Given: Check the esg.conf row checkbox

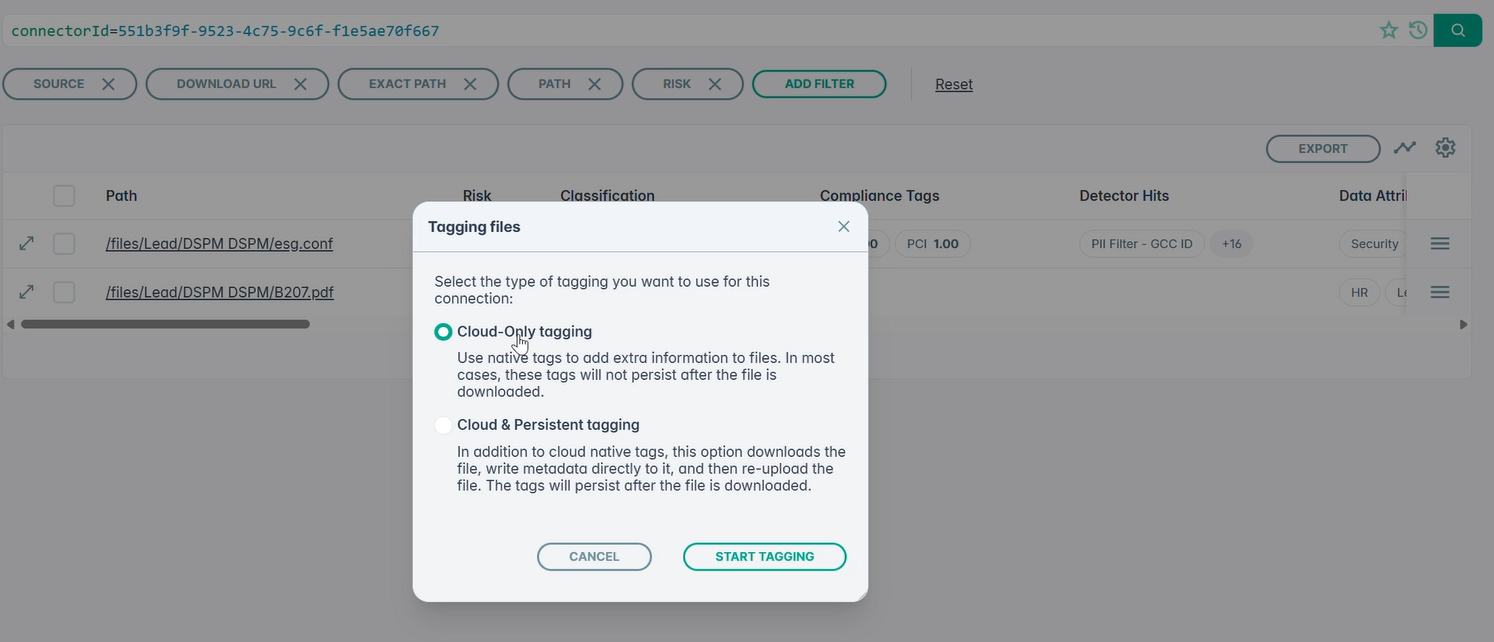Looking at the screenshot, I should 64,243.
